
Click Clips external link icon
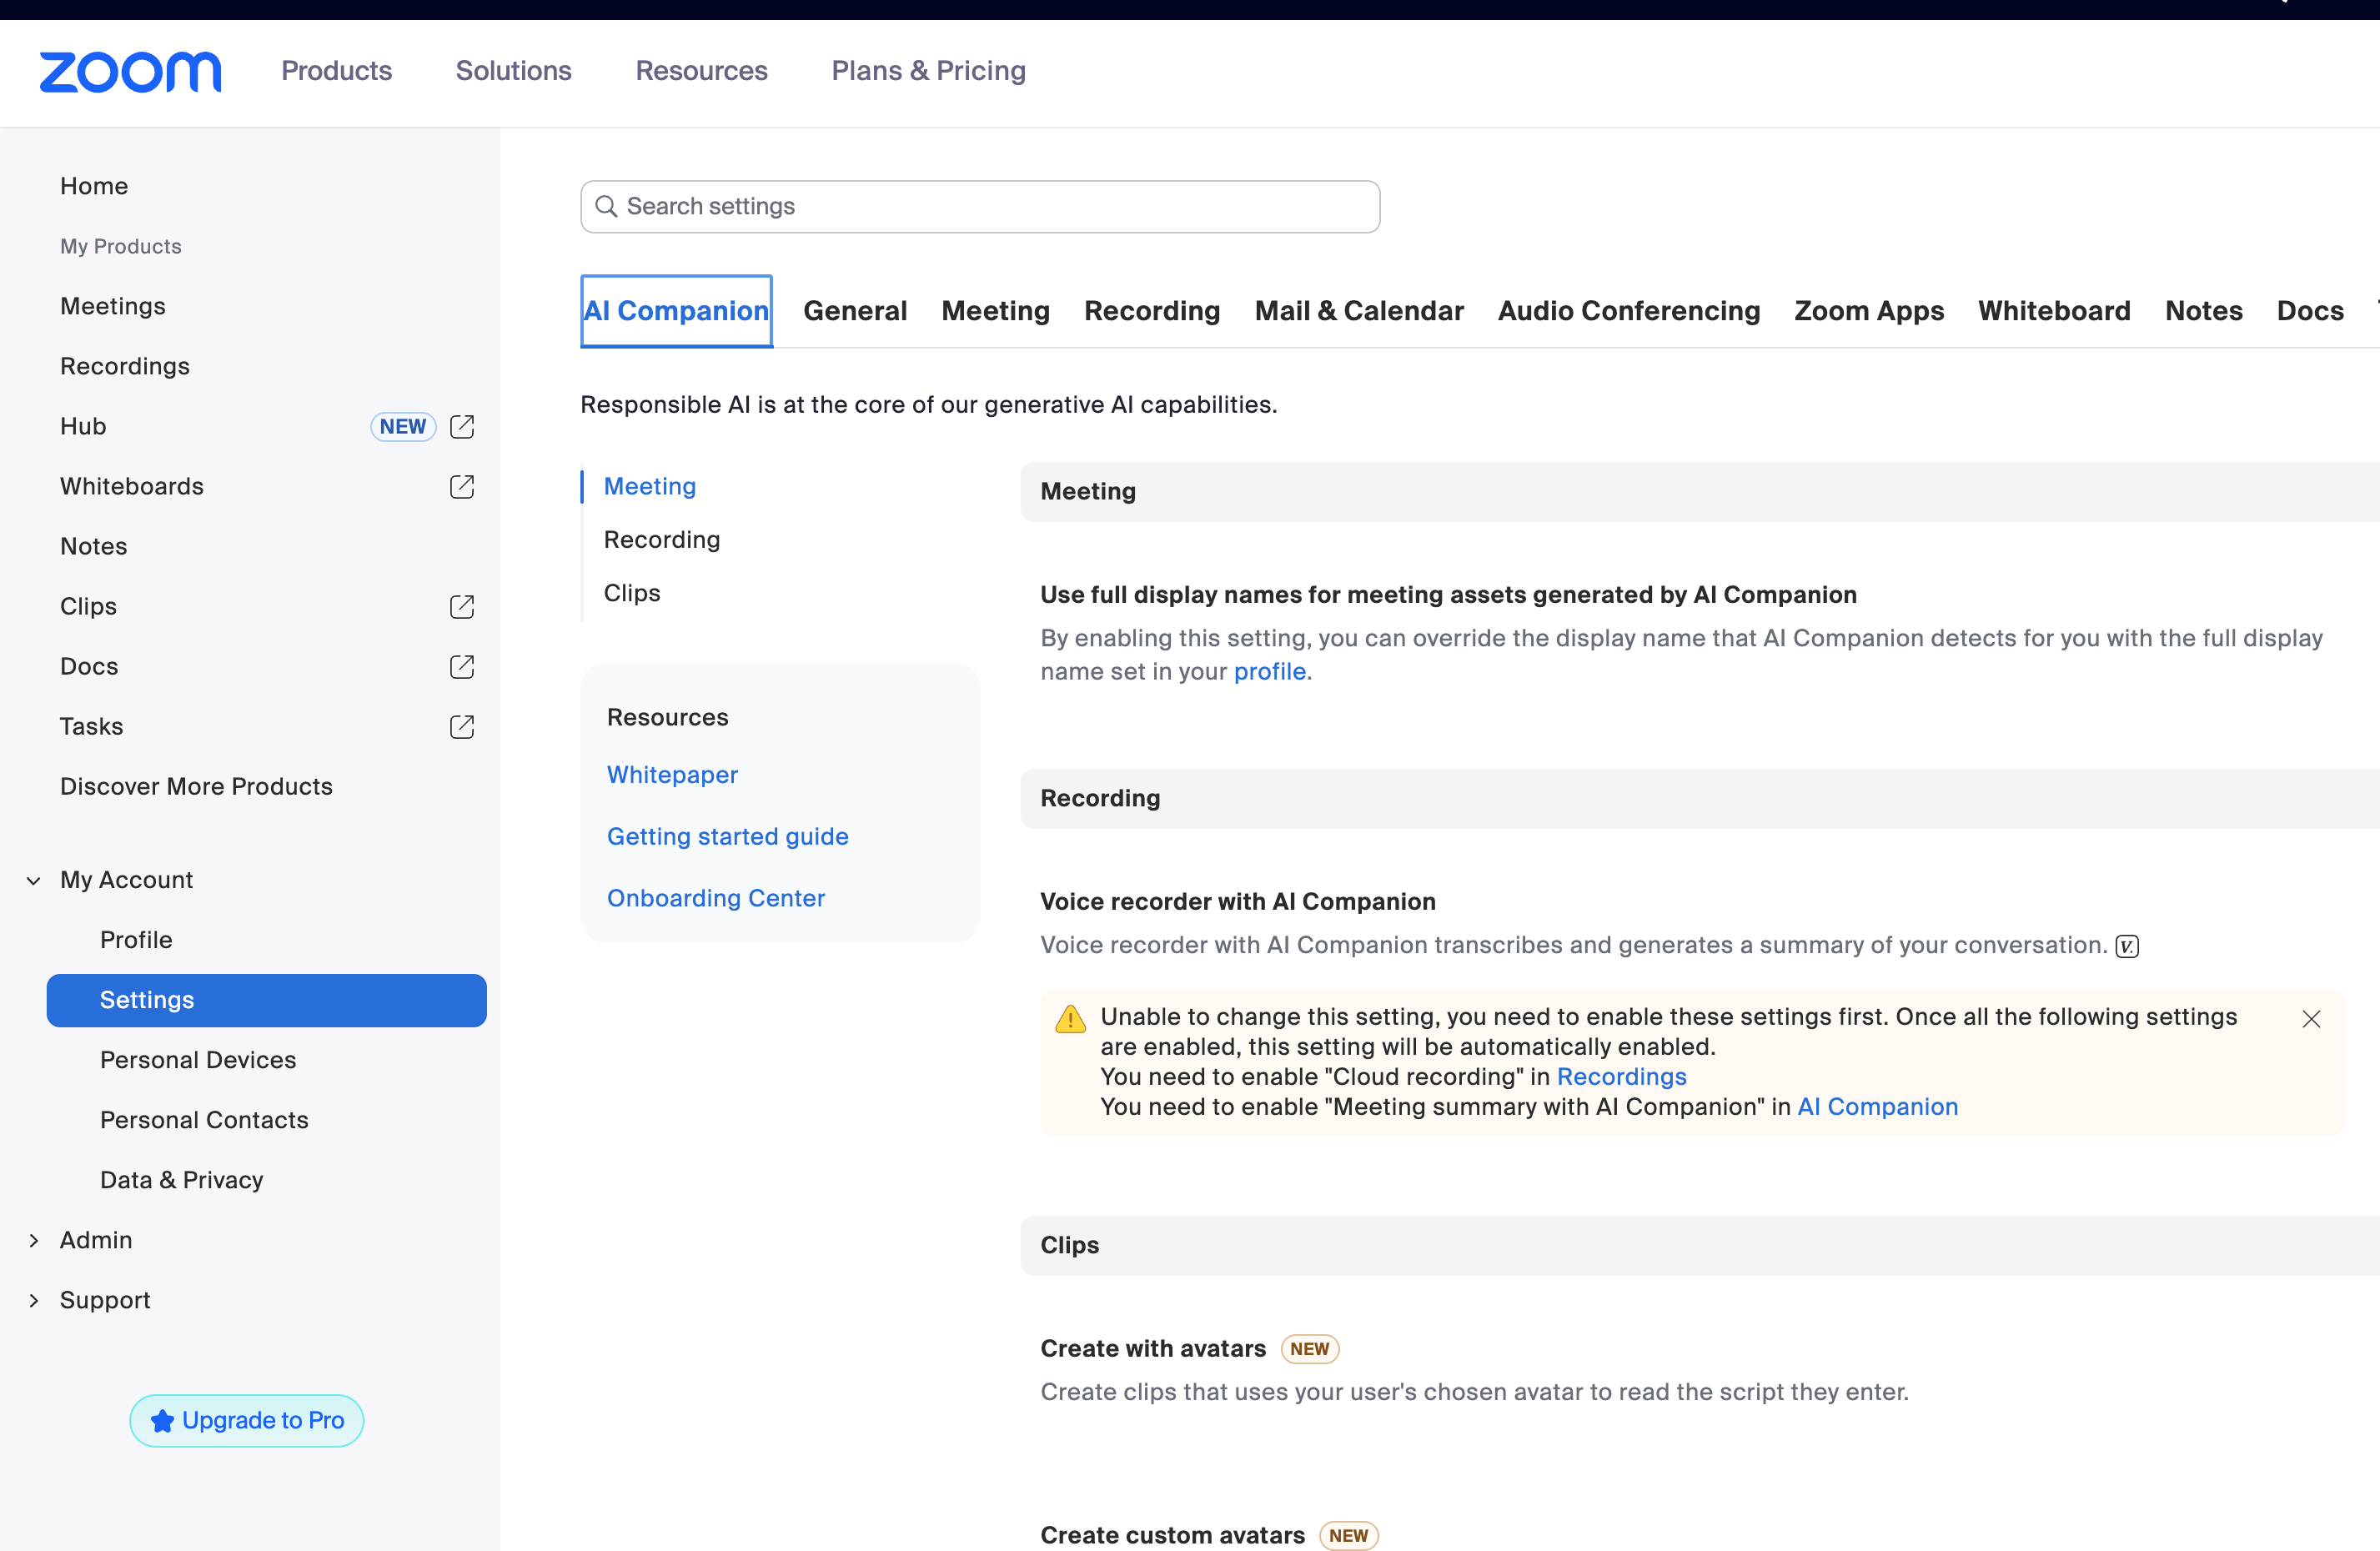coord(461,607)
